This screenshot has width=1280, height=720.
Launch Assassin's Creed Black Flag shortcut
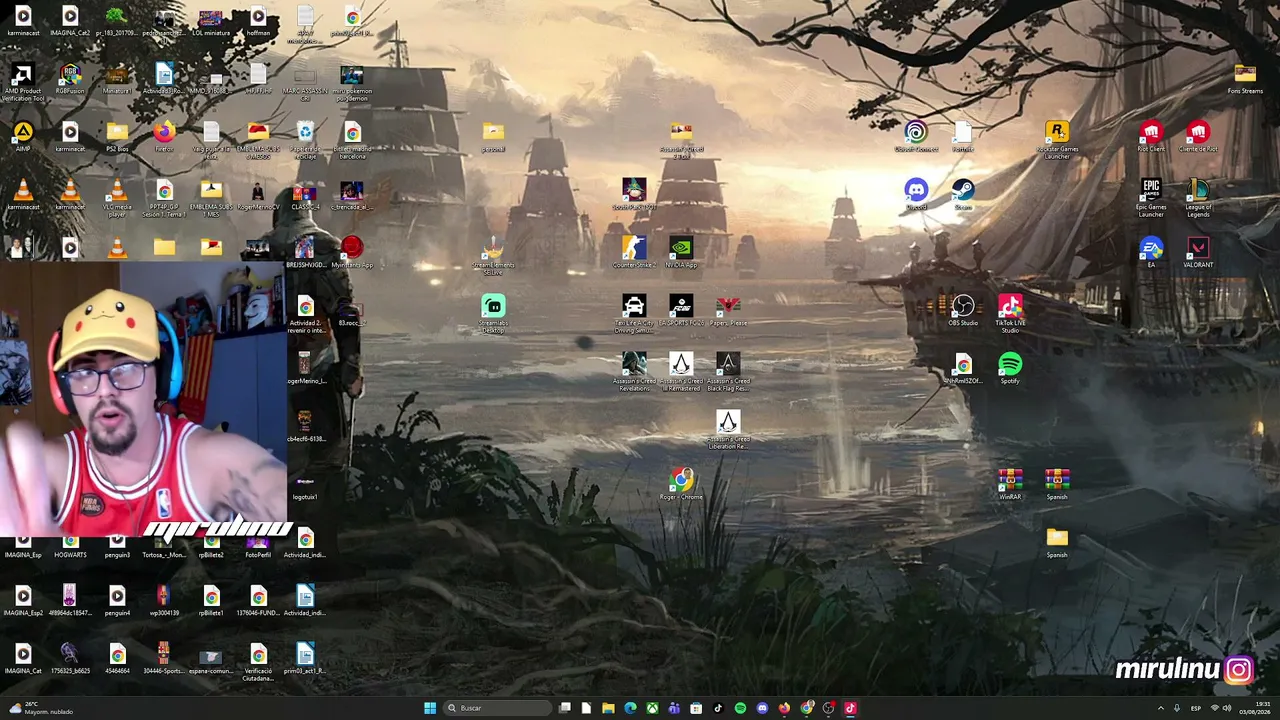click(x=728, y=372)
